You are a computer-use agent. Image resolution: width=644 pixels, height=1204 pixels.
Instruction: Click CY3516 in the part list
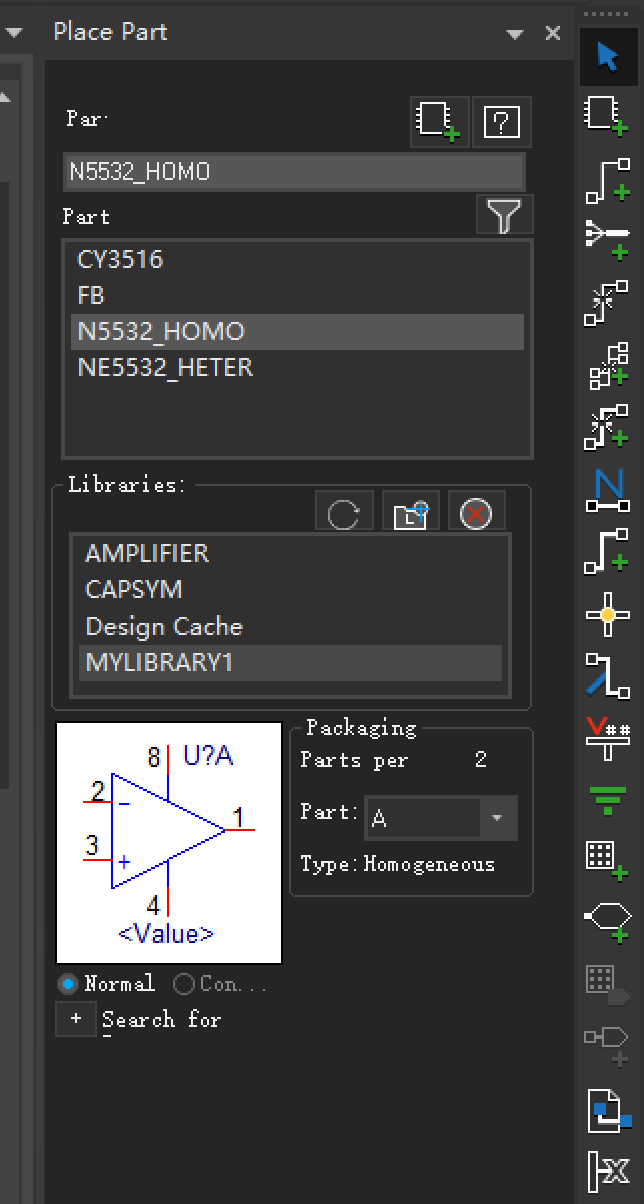coord(120,260)
